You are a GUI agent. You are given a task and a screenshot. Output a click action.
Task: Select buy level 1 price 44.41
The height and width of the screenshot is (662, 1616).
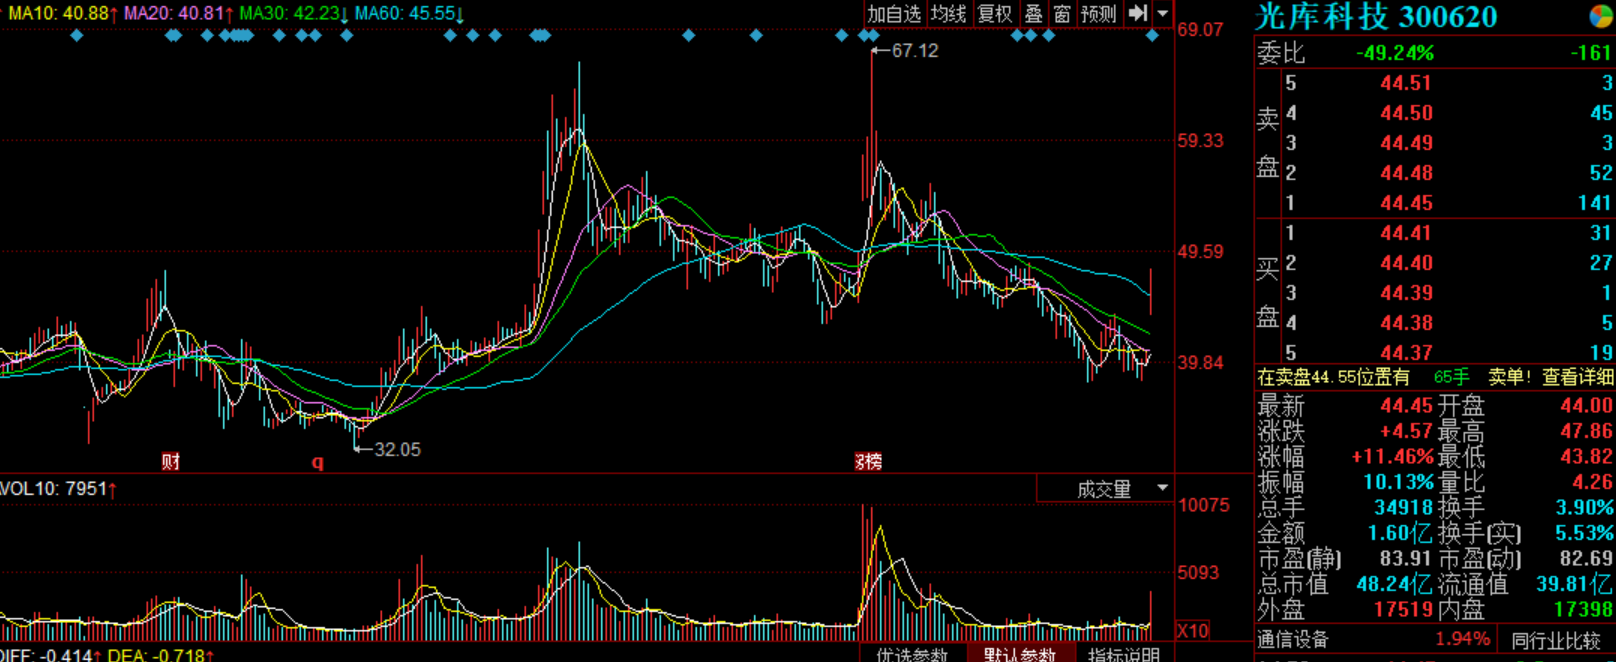[x=1406, y=233]
